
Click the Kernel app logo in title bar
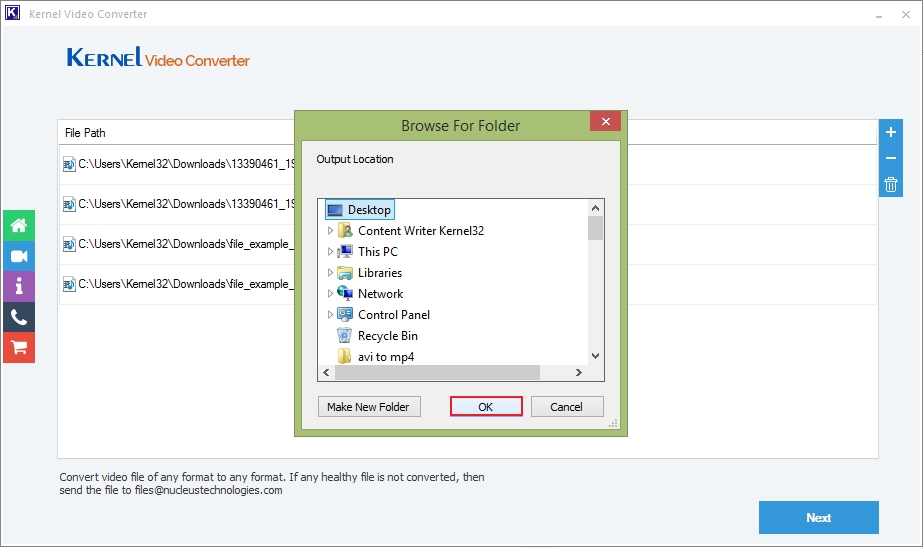(12, 13)
